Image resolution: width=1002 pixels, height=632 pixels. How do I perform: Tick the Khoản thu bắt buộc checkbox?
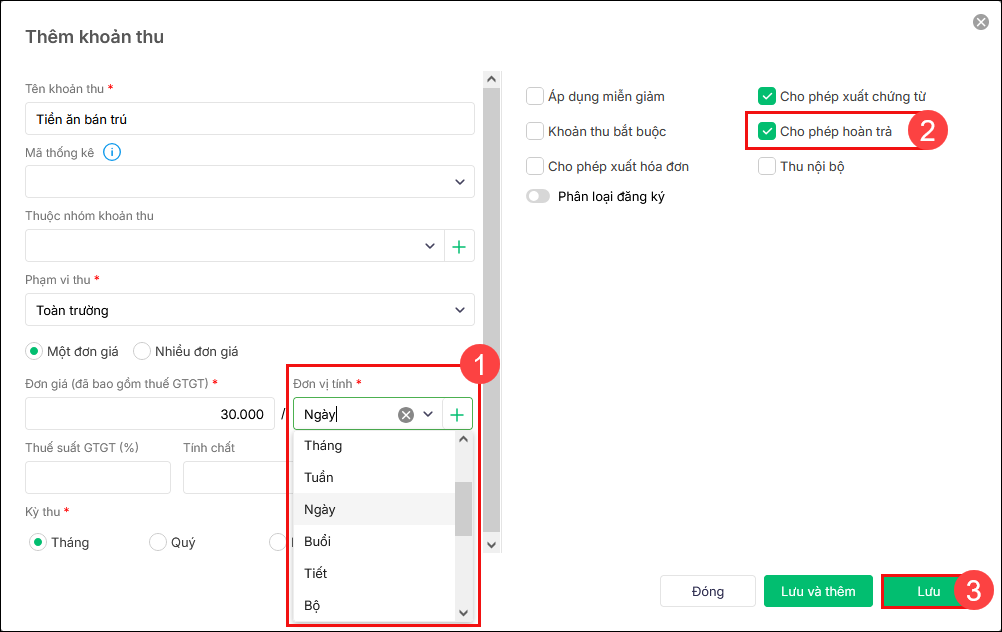[x=535, y=131]
